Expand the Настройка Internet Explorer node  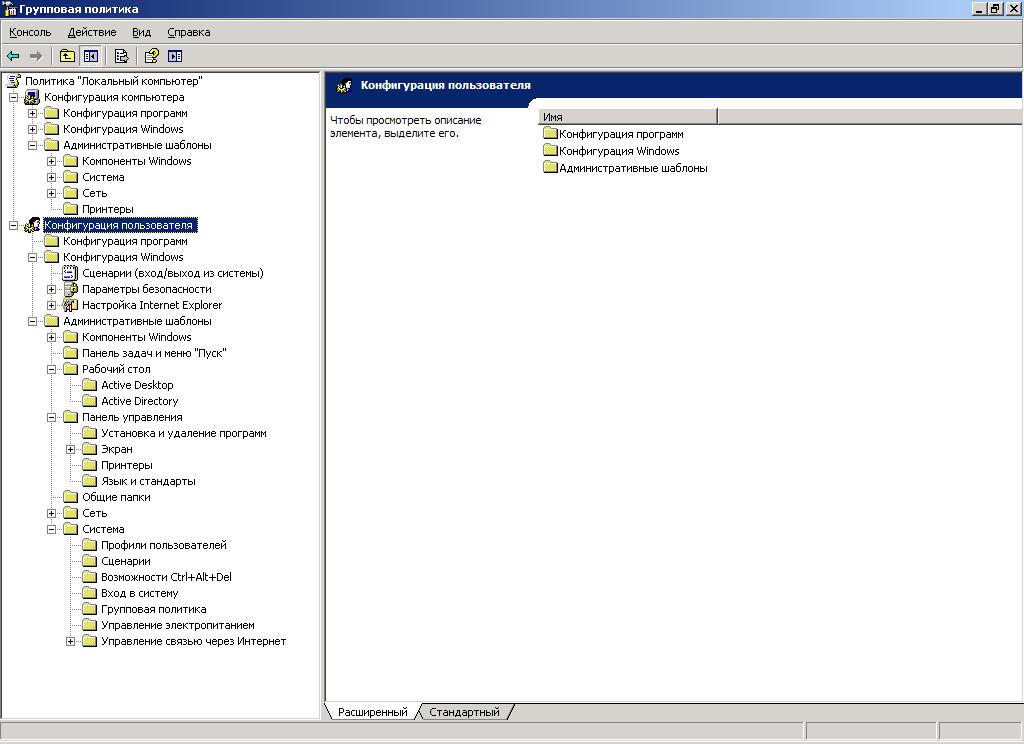pyautogui.click(x=51, y=305)
